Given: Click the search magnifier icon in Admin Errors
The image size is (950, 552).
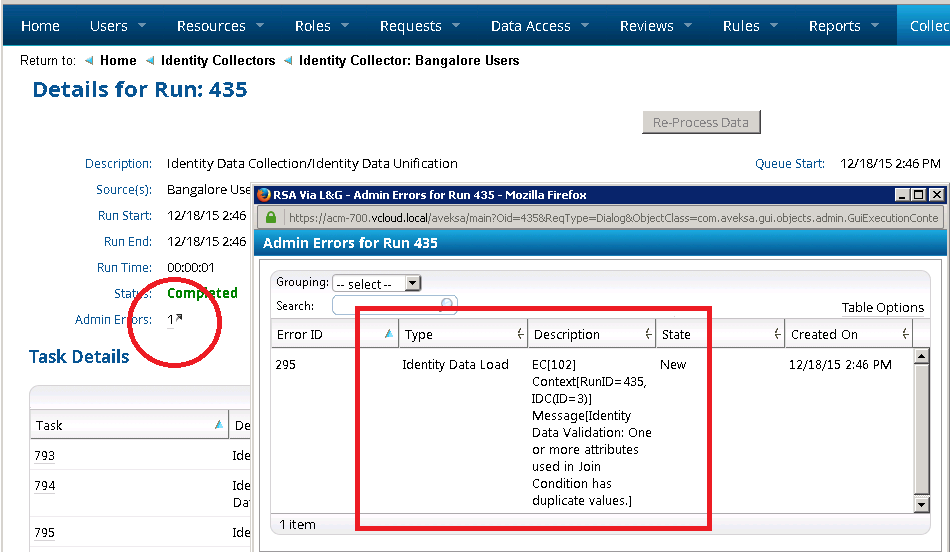Looking at the screenshot, I should 447,305.
